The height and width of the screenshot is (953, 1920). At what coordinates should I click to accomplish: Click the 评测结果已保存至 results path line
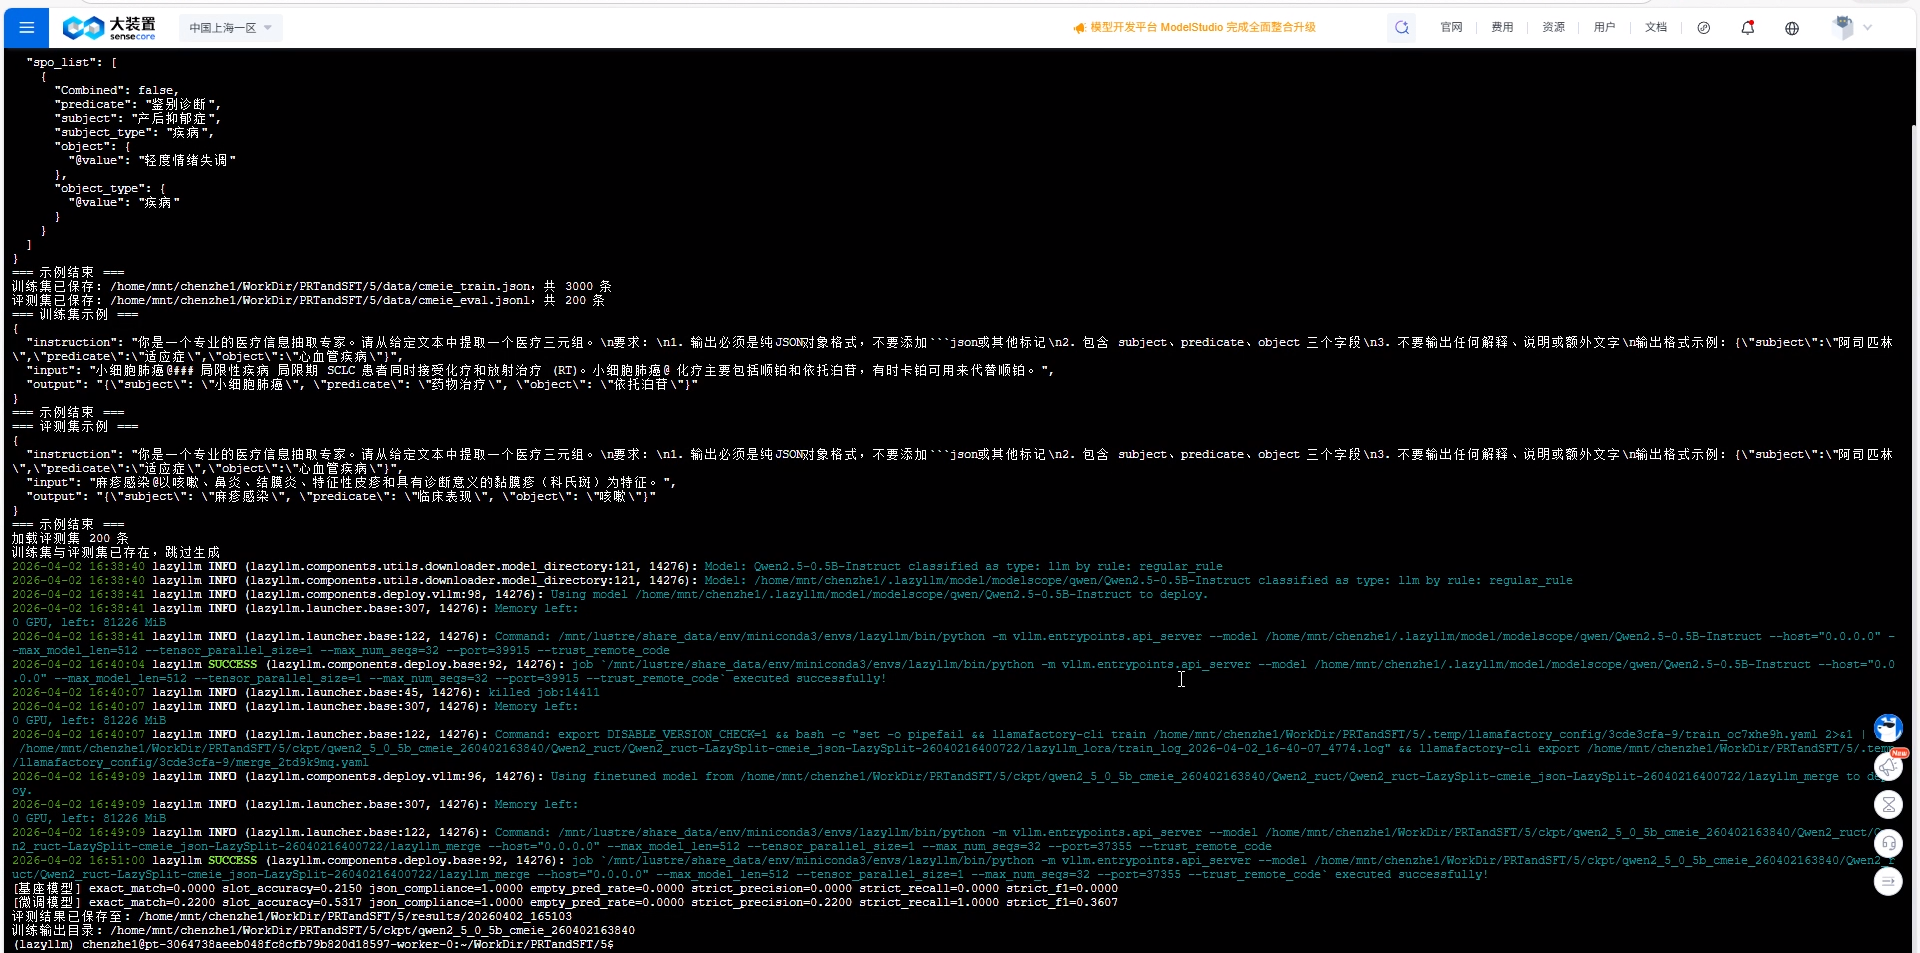pyautogui.click(x=292, y=916)
